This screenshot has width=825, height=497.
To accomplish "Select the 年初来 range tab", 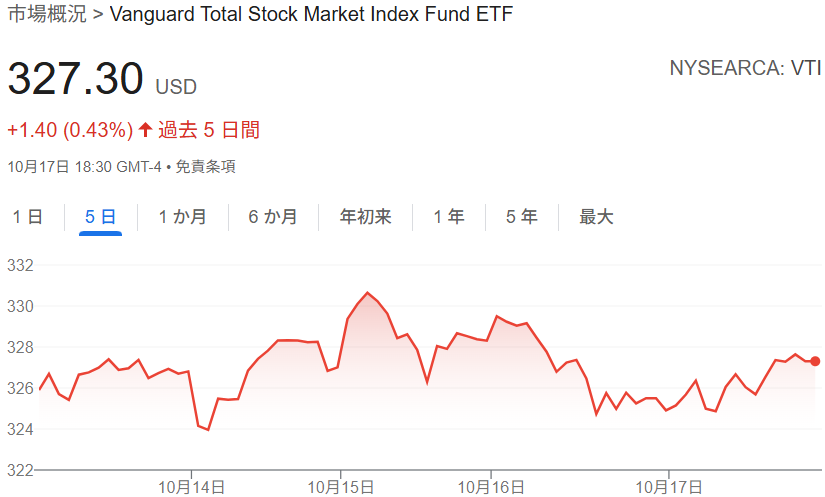I will (365, 217).
